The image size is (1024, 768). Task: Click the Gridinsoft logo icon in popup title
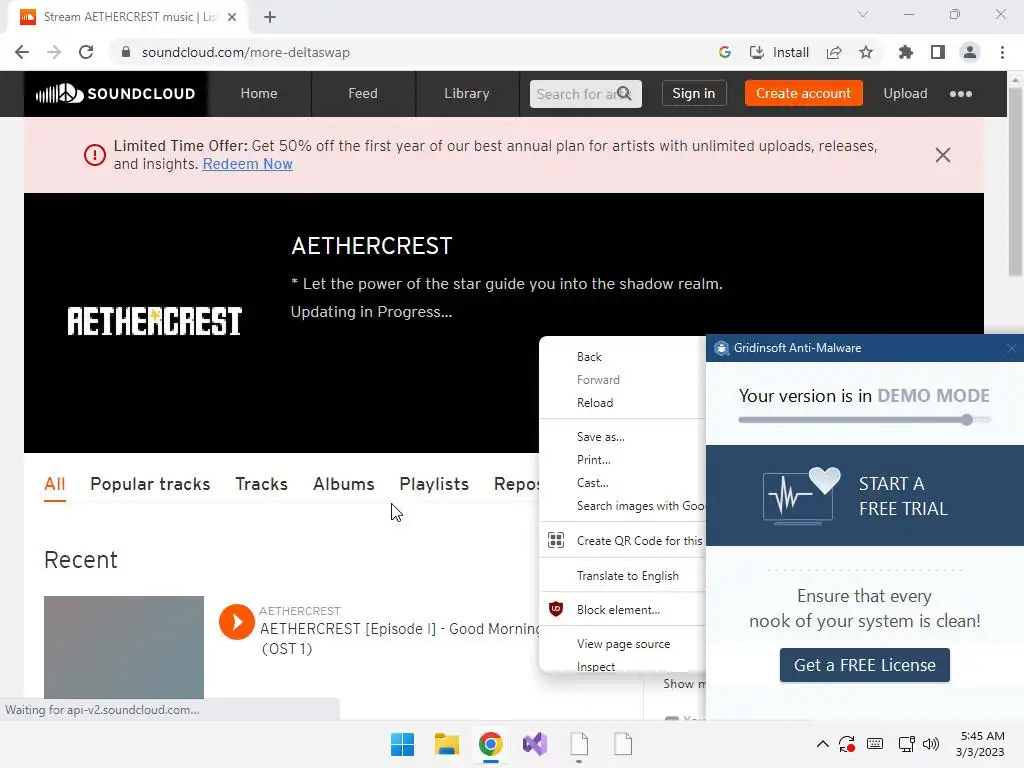721,348
